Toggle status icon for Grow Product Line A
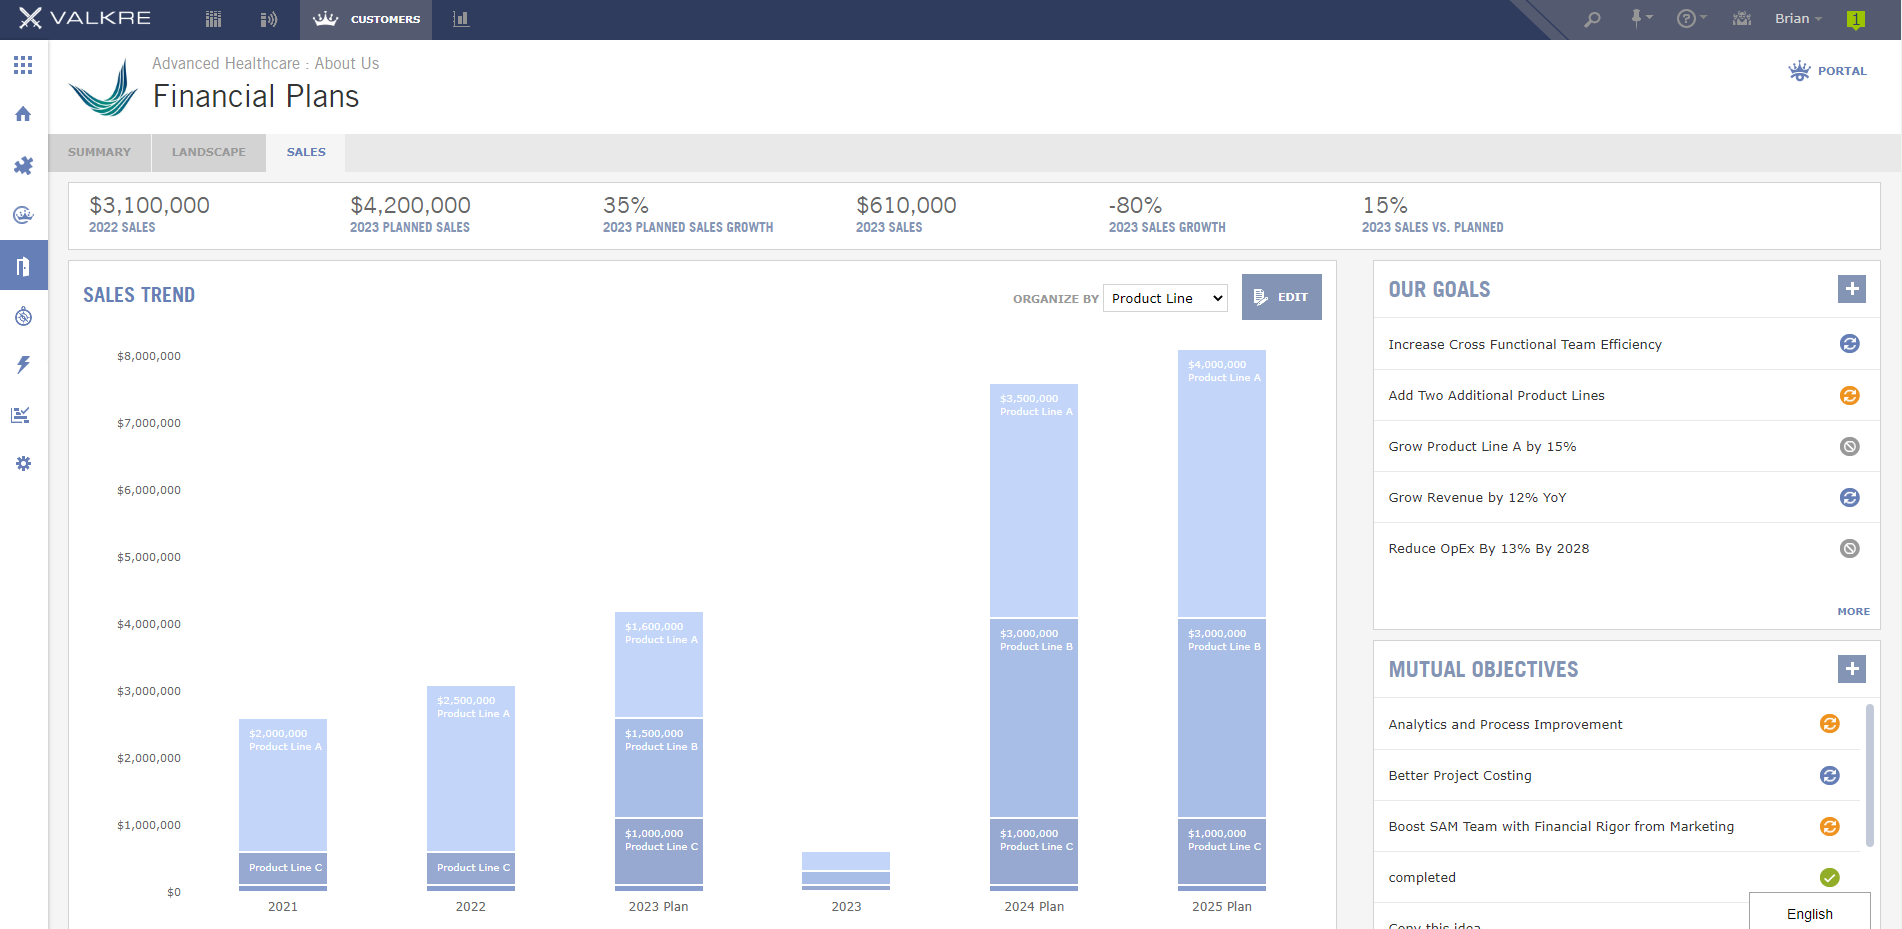The height and width of the screenshot is (929, 1902). pyautogui.click(x=1849, y=447)
